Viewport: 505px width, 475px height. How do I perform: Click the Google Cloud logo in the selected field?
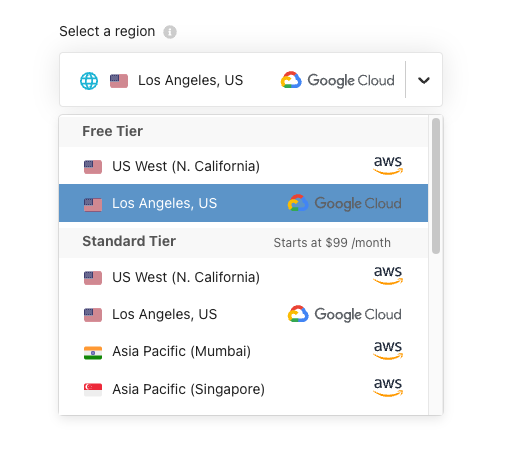coord(338,80)
